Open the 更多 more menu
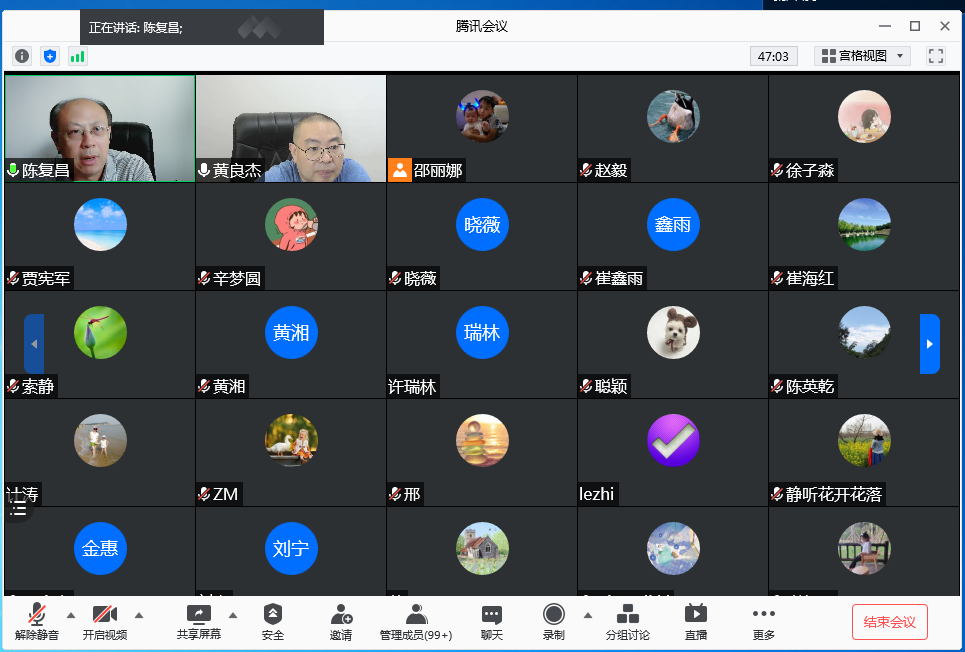 (763, 621)
